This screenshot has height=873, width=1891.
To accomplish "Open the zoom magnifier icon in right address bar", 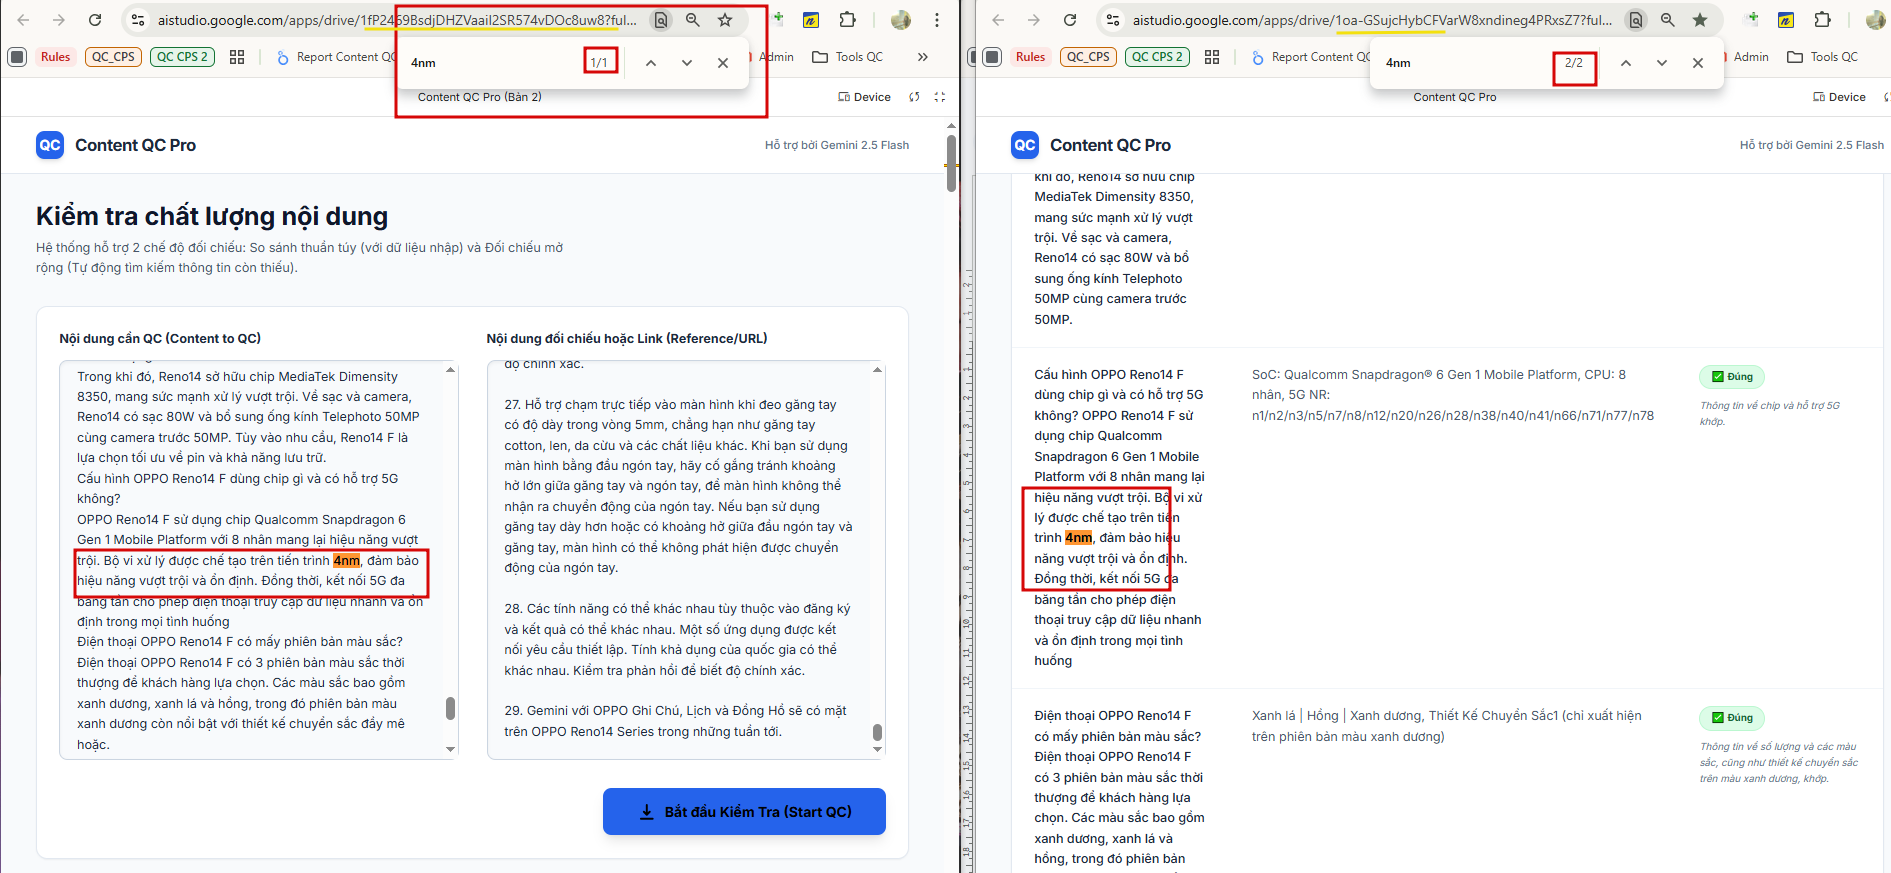I will point(1668,20).
